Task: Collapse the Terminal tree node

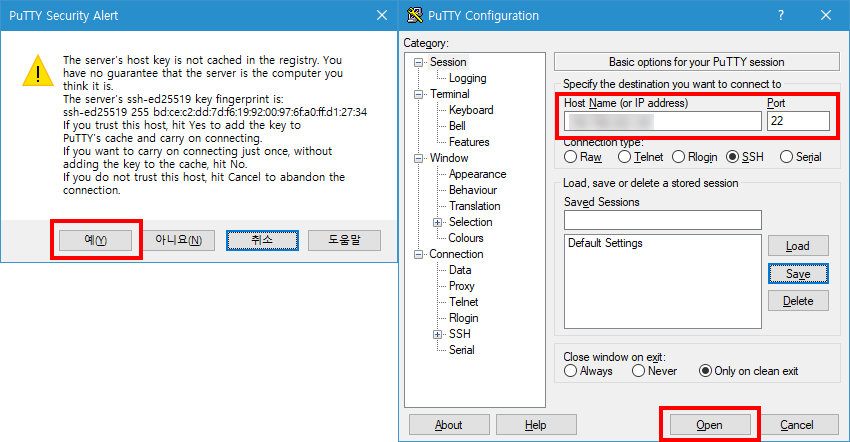Action: [x=418, y=94]
